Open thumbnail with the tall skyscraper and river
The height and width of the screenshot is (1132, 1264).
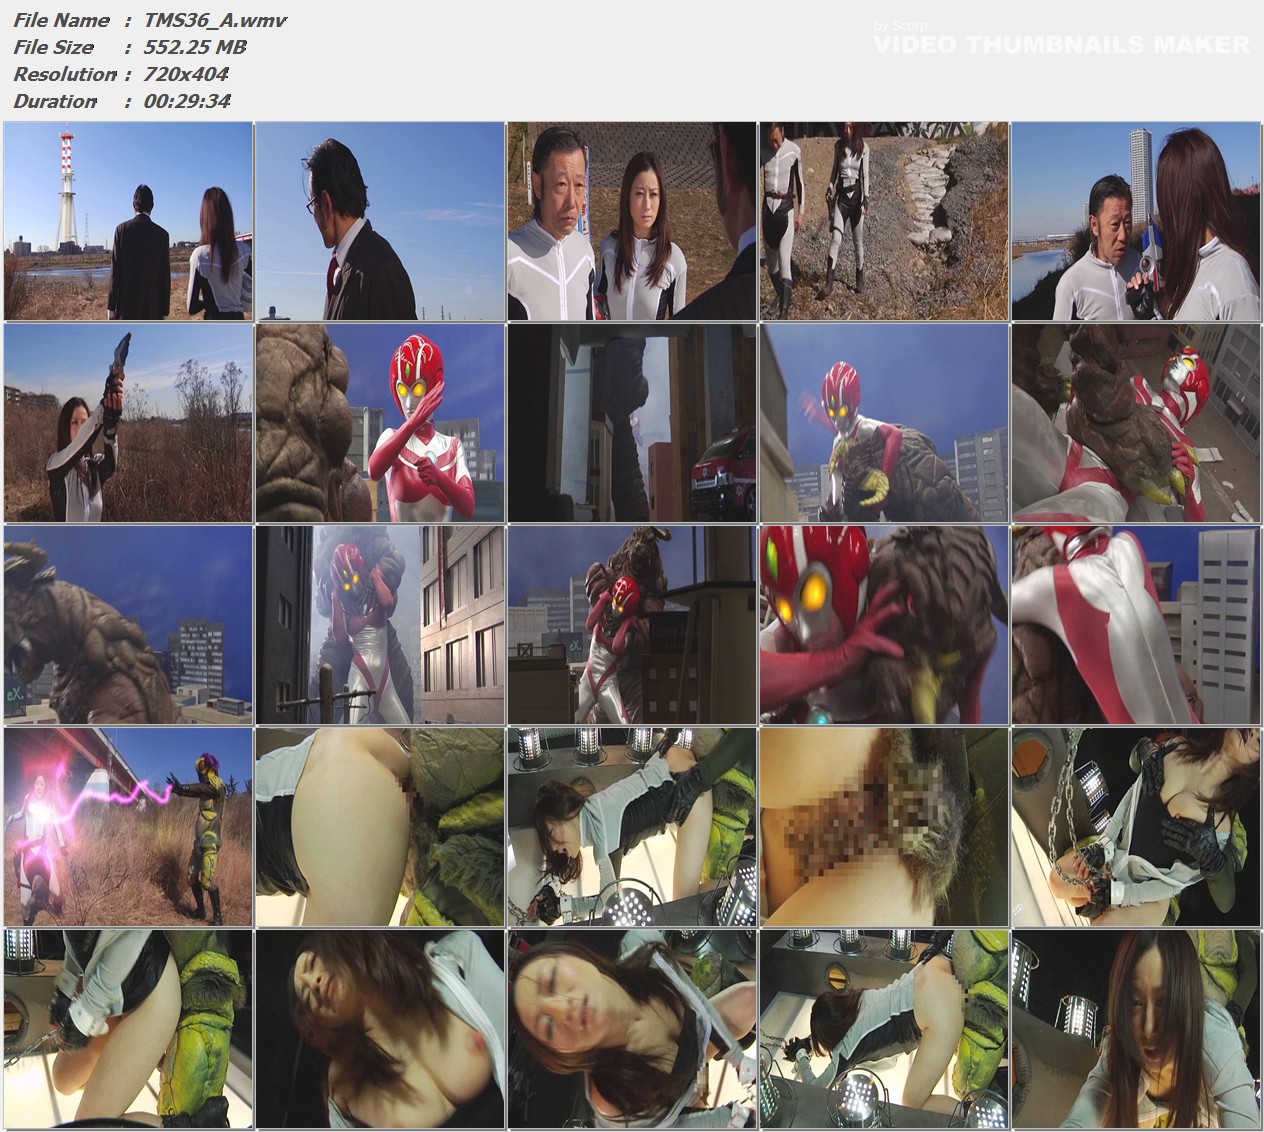[x=1136, y=221]
